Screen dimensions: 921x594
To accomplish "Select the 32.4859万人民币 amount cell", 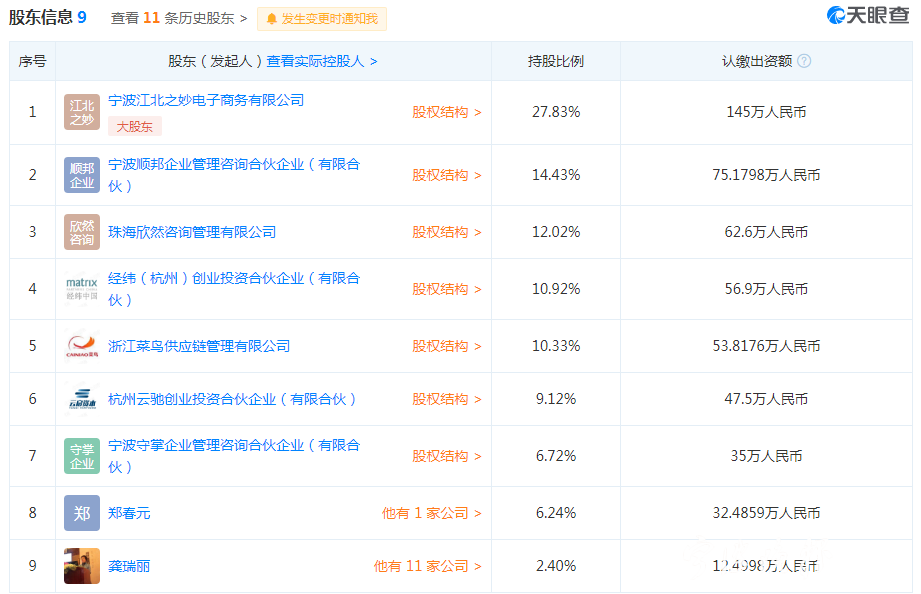I will [x=766, y=513].
